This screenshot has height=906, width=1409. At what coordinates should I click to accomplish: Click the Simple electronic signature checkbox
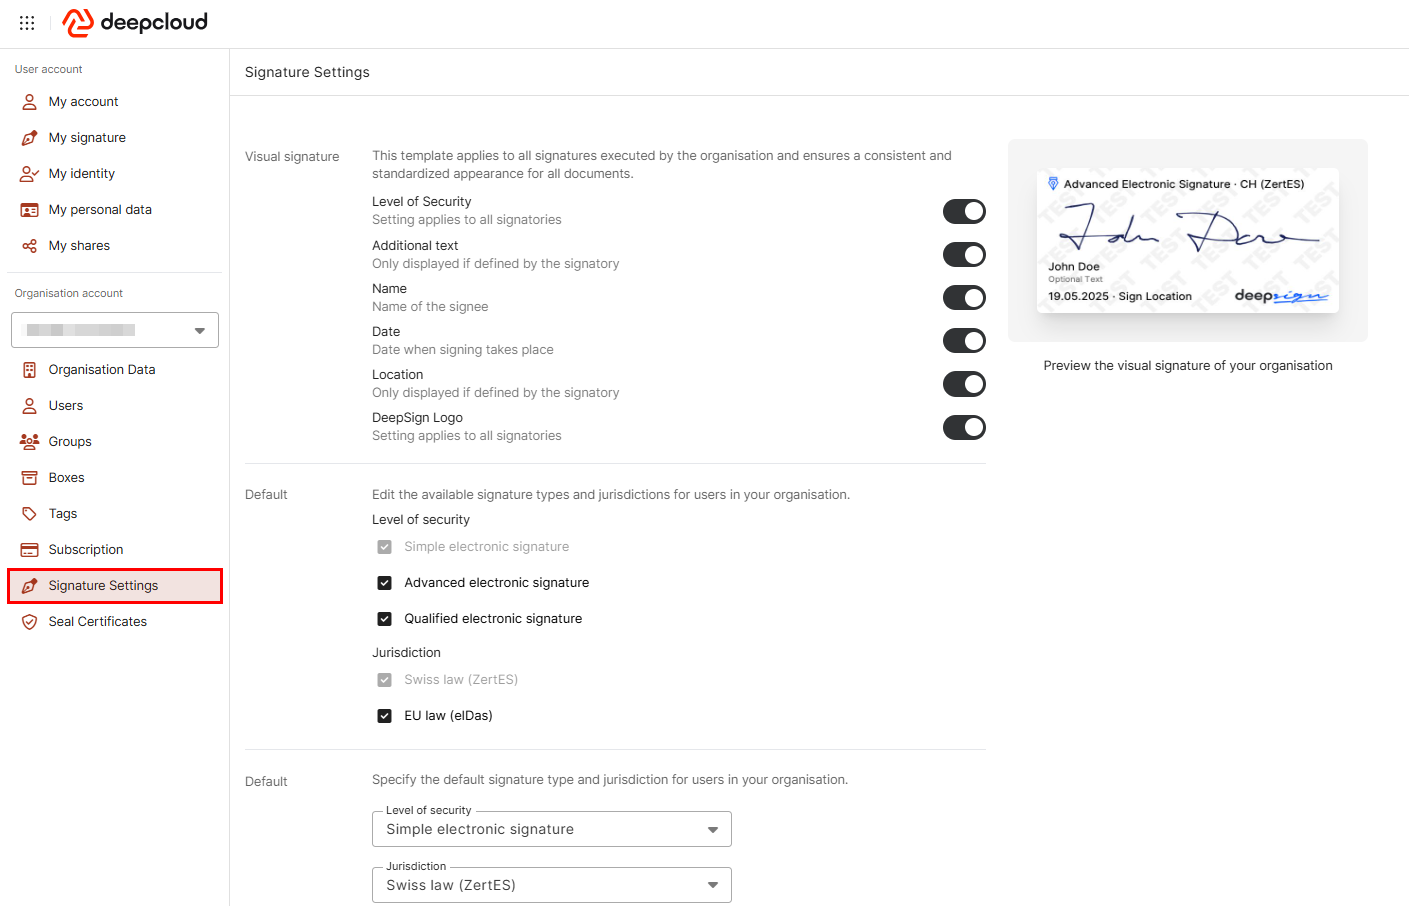pos(384,547)
